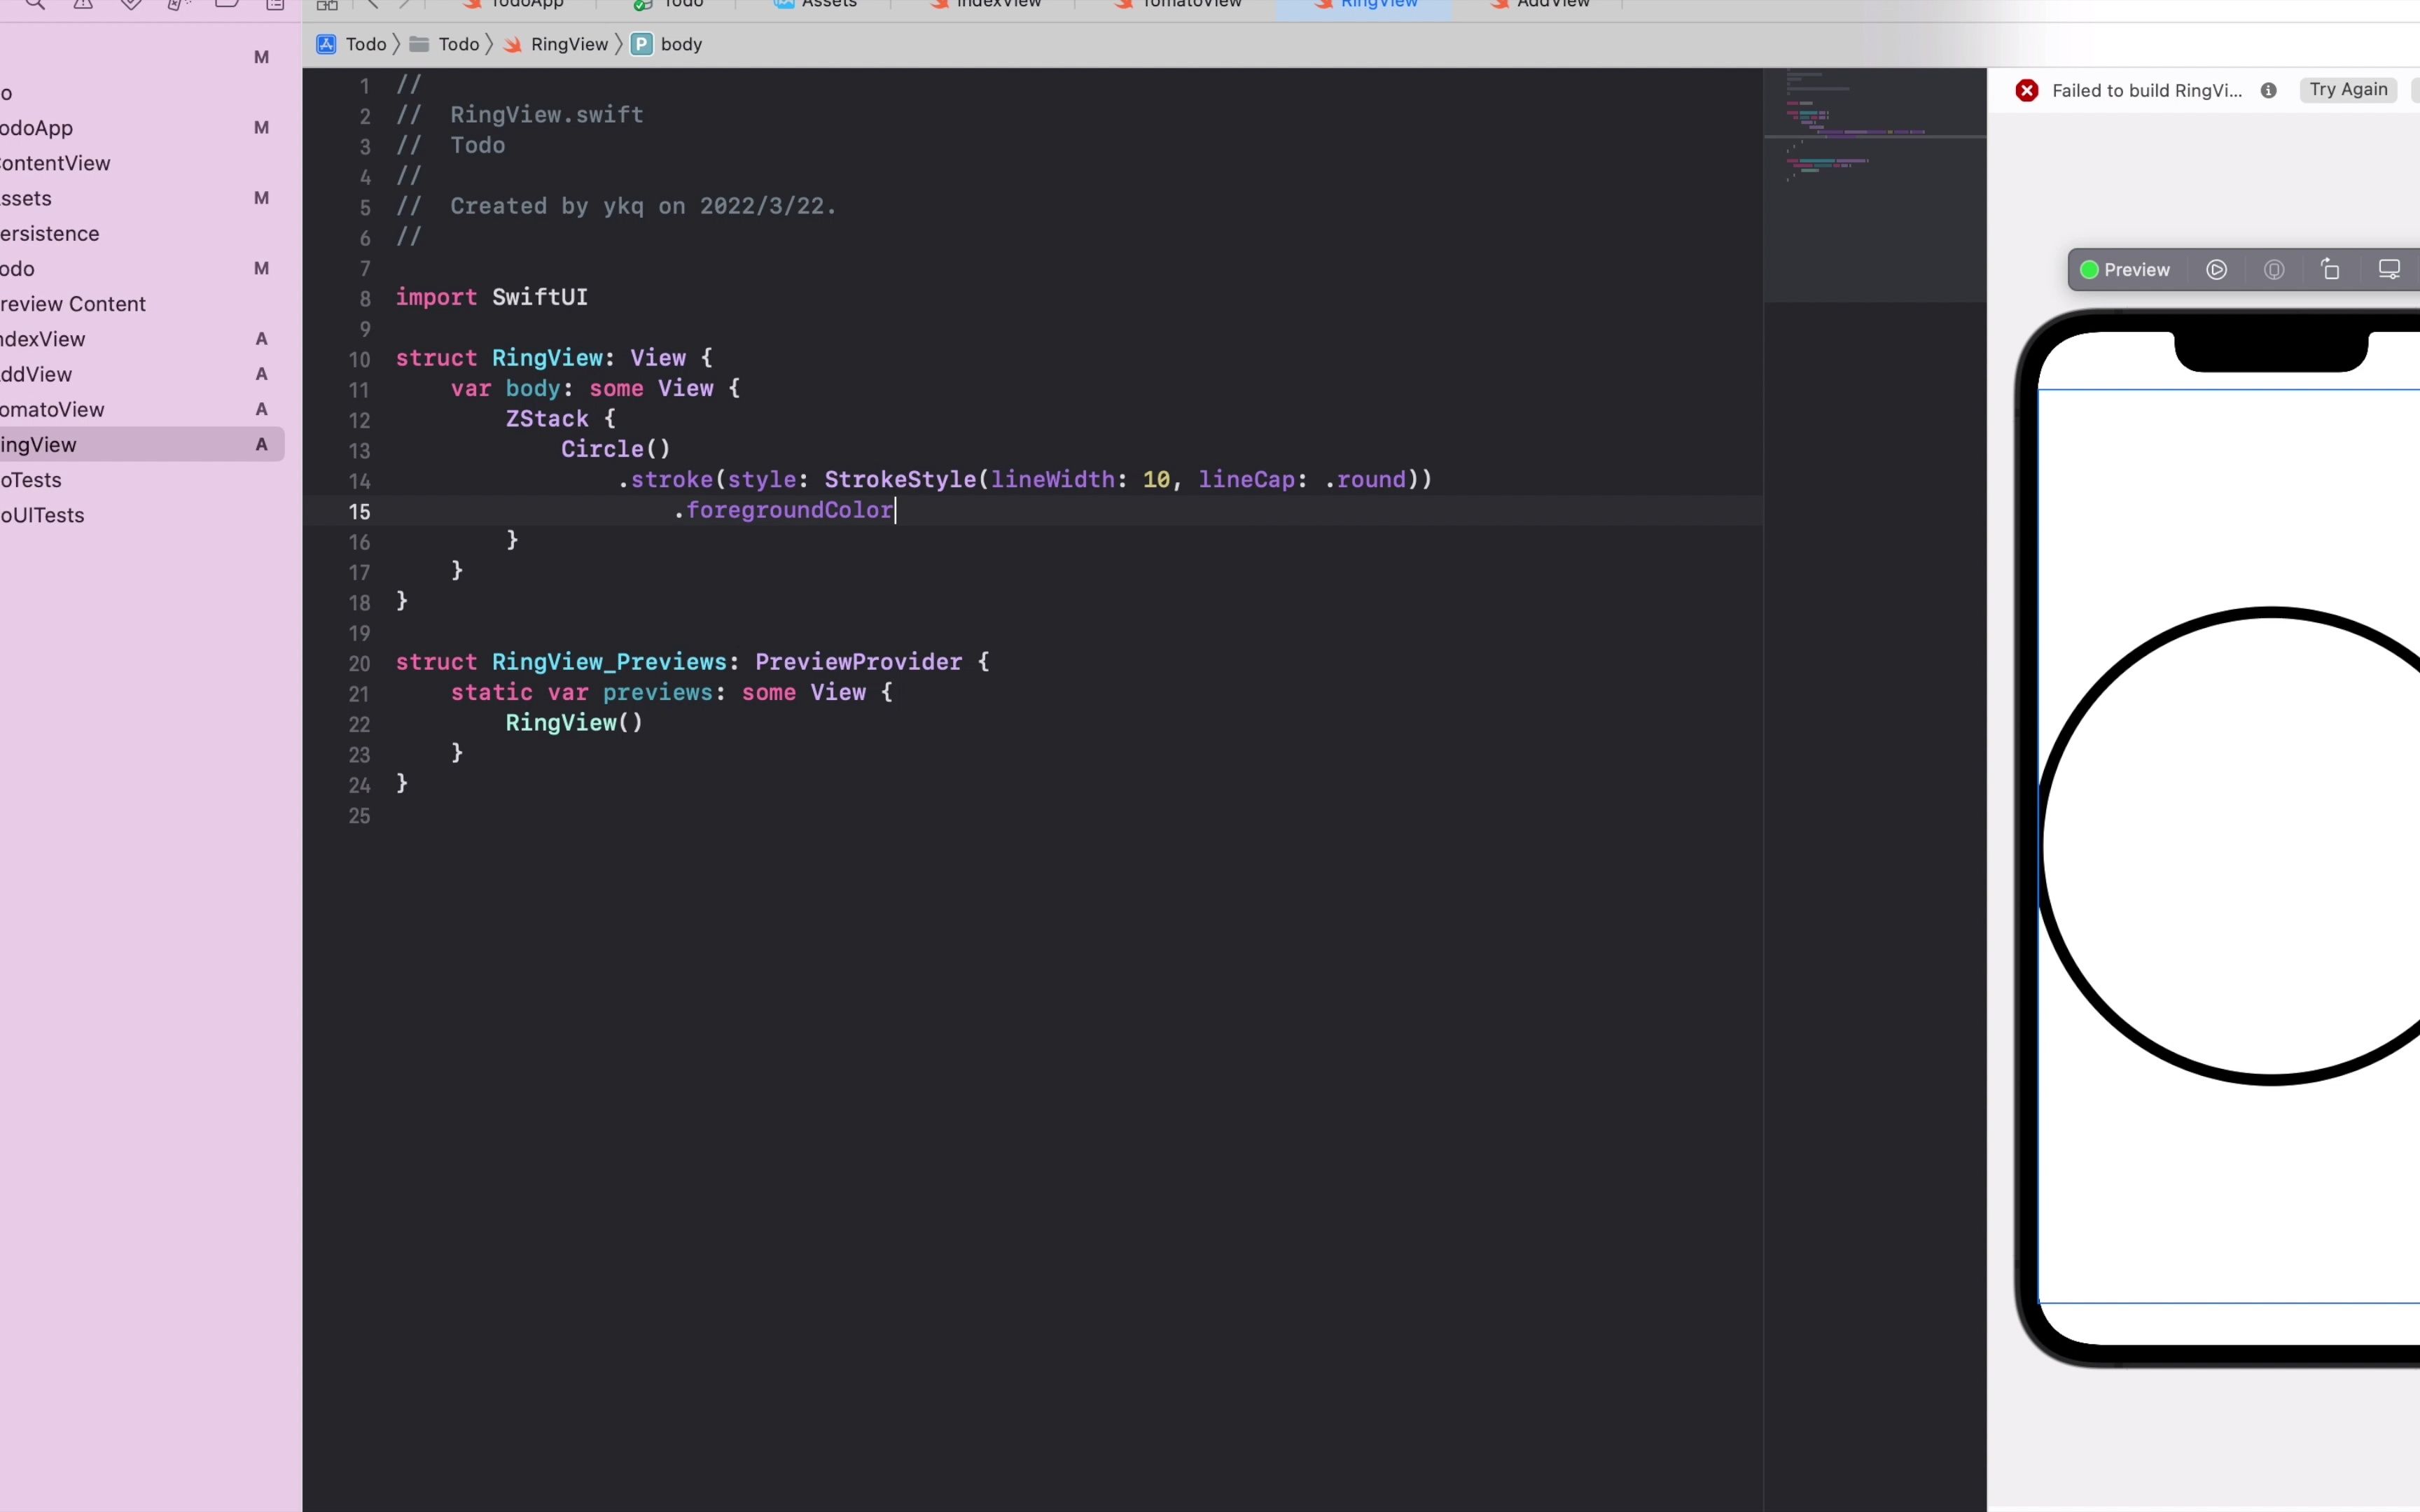The height and width of the screenshot is (1512, 2420).
Task: Open the body jump bar item
Action: coord(680,44)
